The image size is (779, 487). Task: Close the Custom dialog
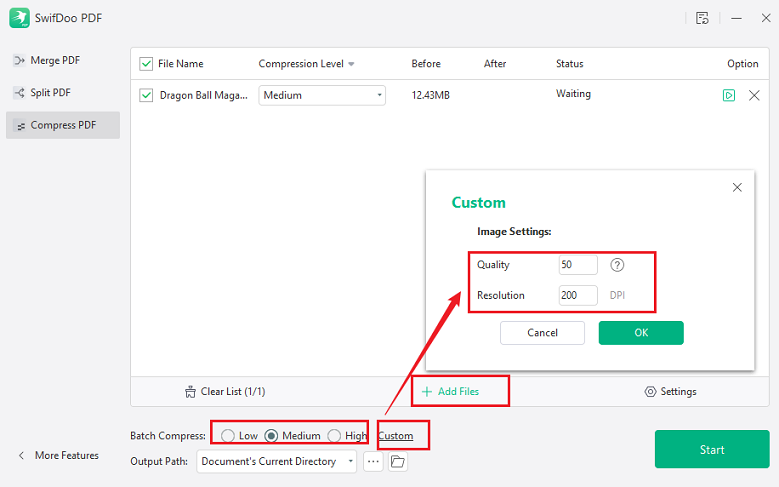[x=737, y=187]
